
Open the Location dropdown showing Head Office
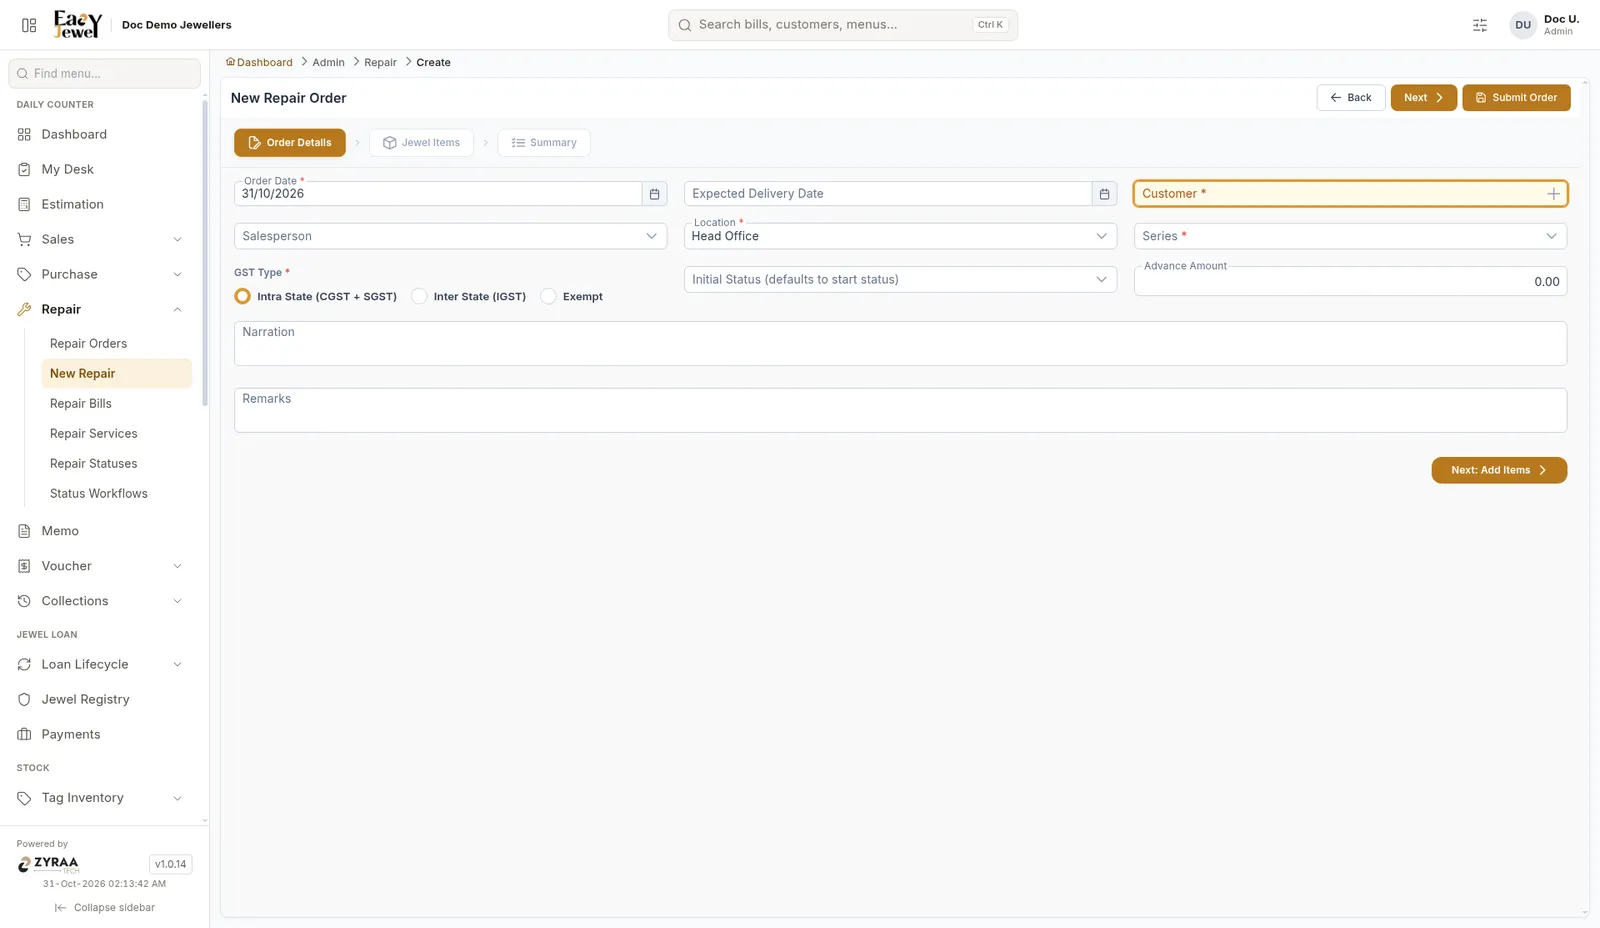coord(900,236)
